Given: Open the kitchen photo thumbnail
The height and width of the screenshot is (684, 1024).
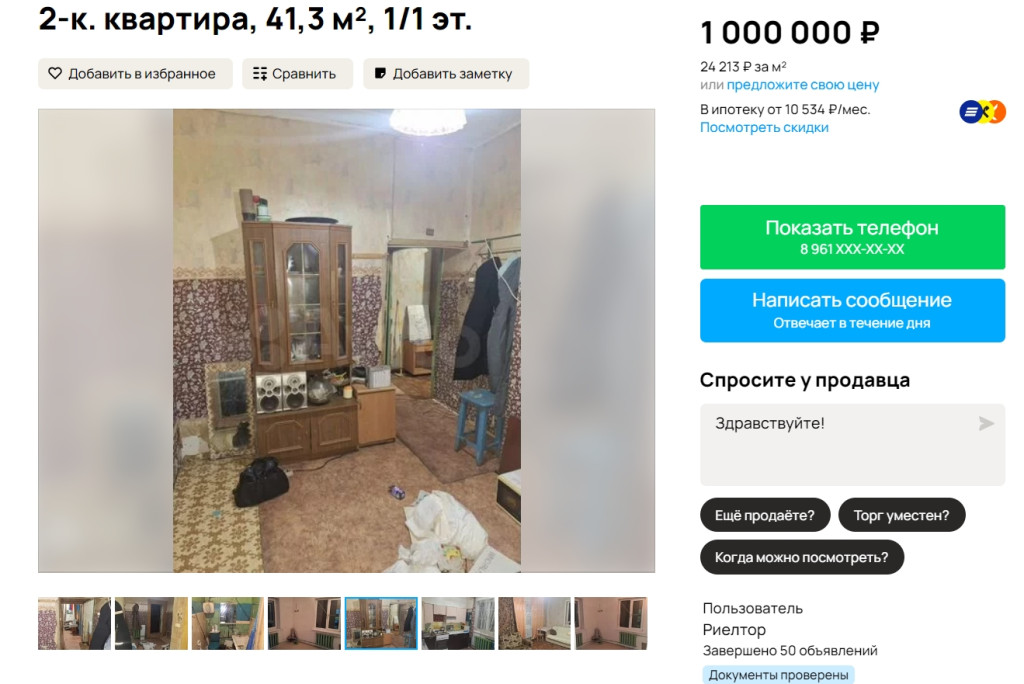Looking at the screenshot, I should pos(458,623).
